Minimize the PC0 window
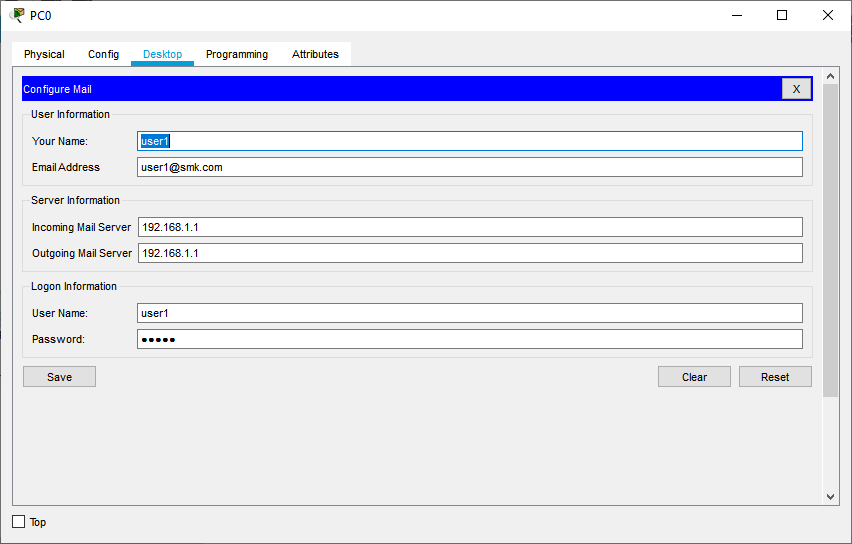Screen dimensions: 852x544 point(737,15)
